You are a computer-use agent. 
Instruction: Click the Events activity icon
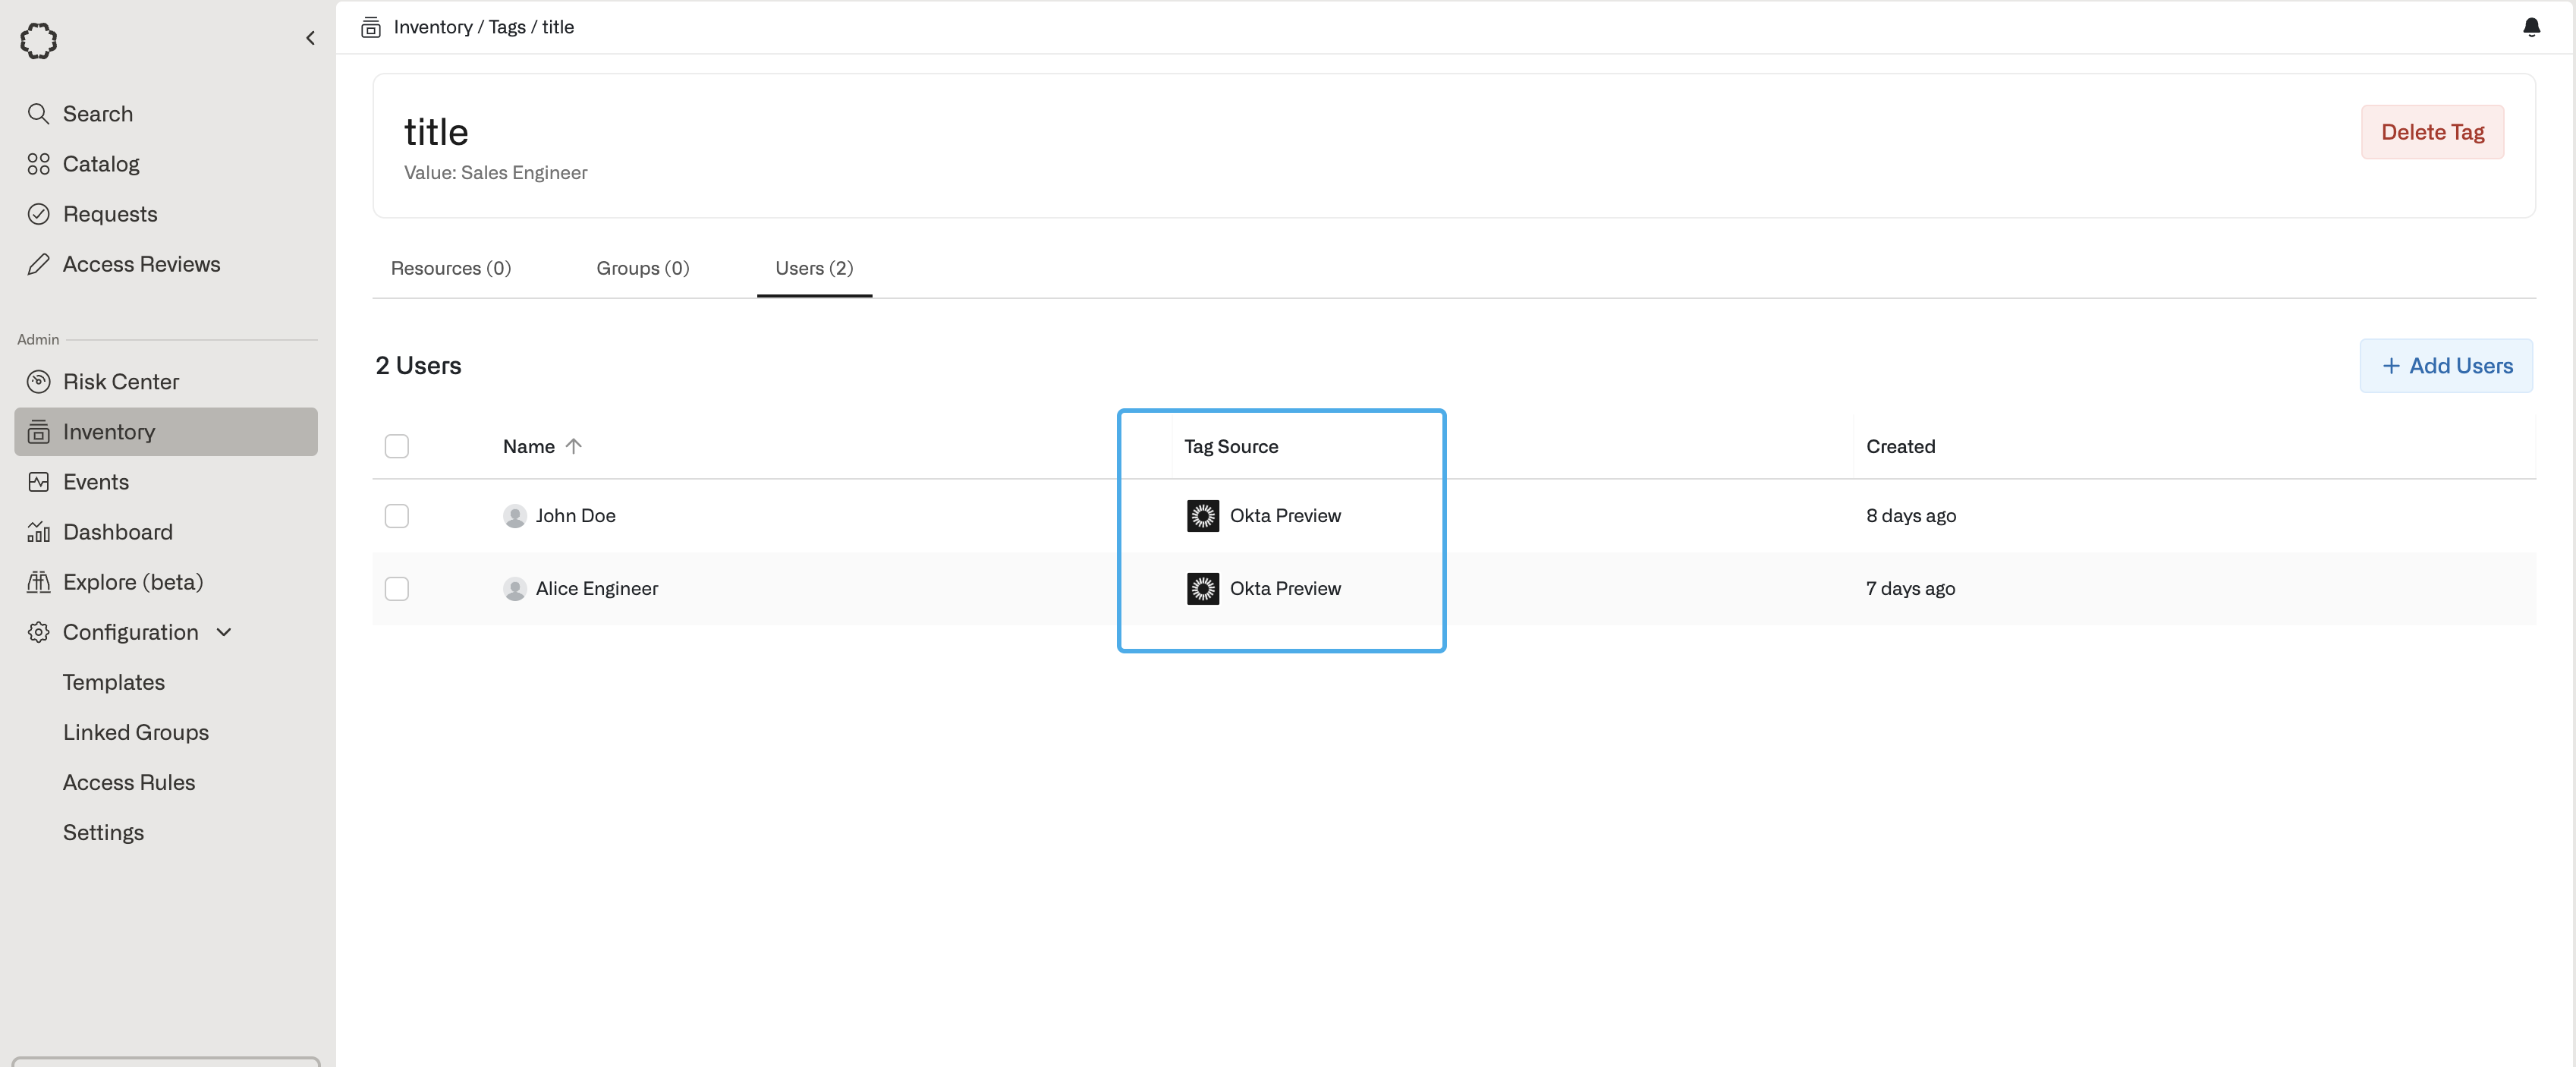(x=38, y=482)
